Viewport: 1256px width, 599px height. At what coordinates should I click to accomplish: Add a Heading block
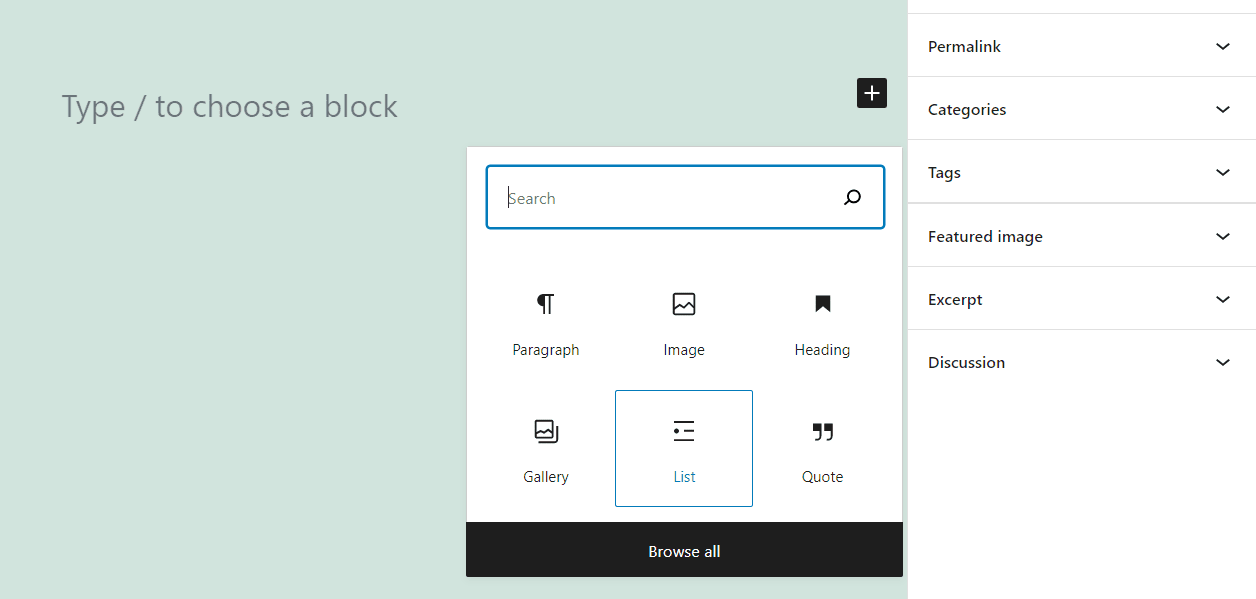tap(822, 322)
